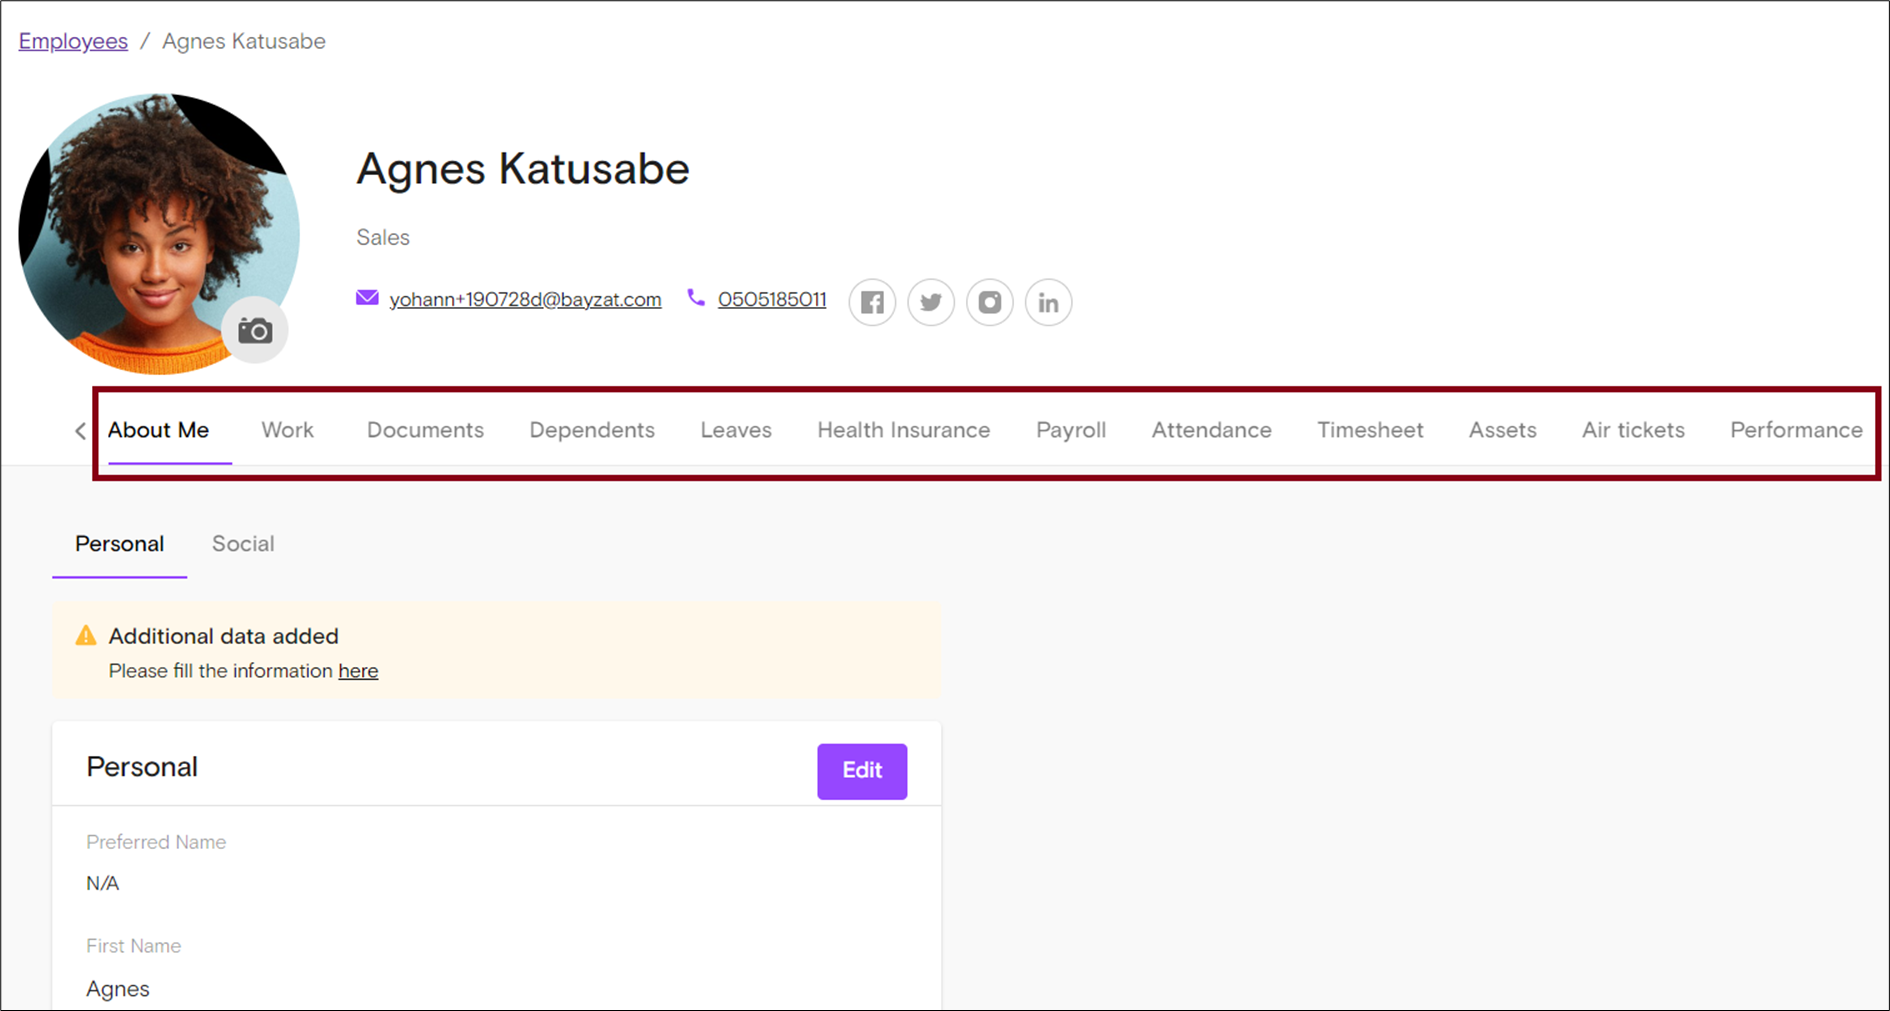1890x1011 pixels.
Task: Select the Personal sub-tab
Action: click(x=119, y=544)
